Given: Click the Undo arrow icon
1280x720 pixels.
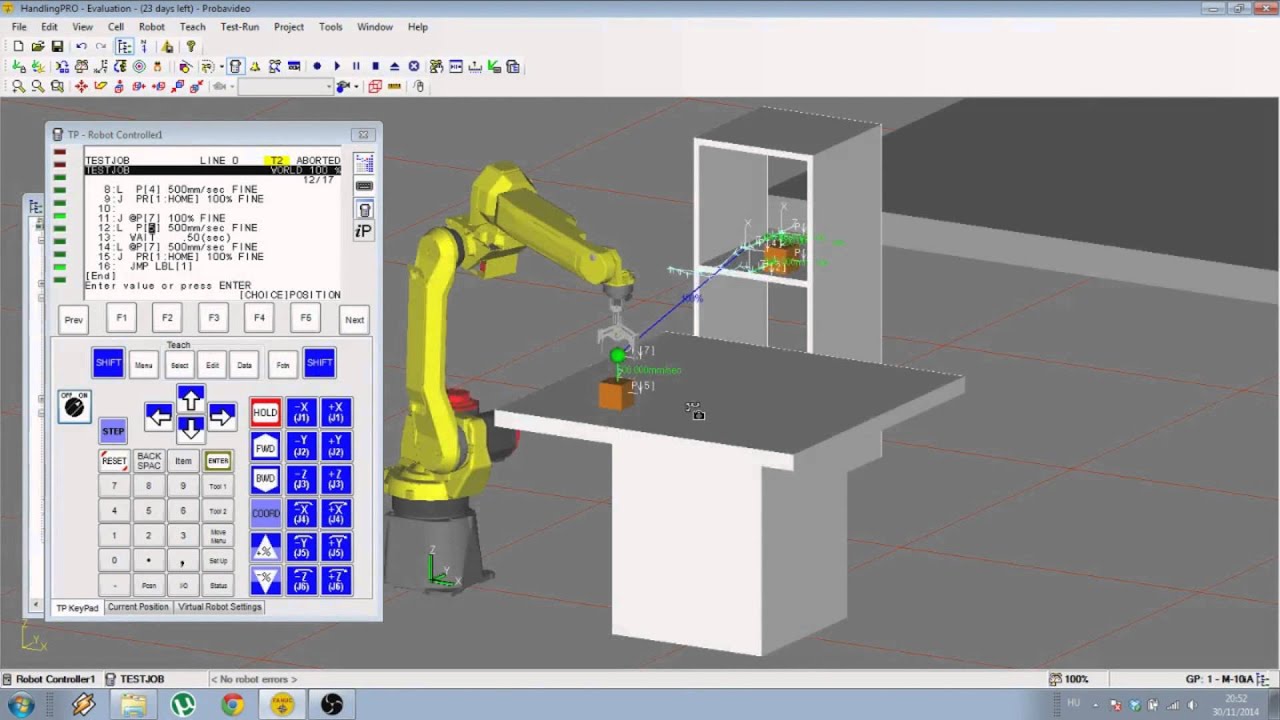Looking at the screenshot, I should tap(81, 46).
